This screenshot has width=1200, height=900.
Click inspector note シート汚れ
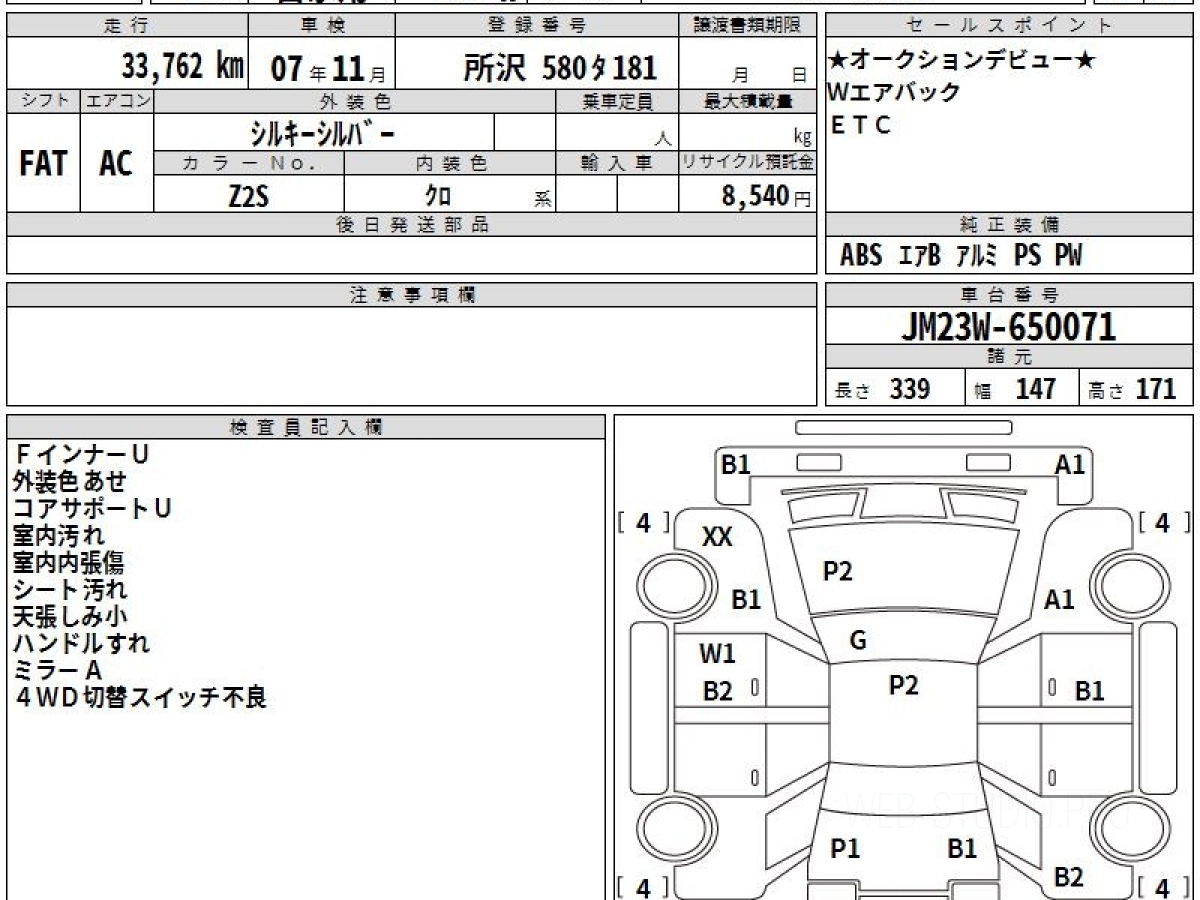(x=70, y=589)
